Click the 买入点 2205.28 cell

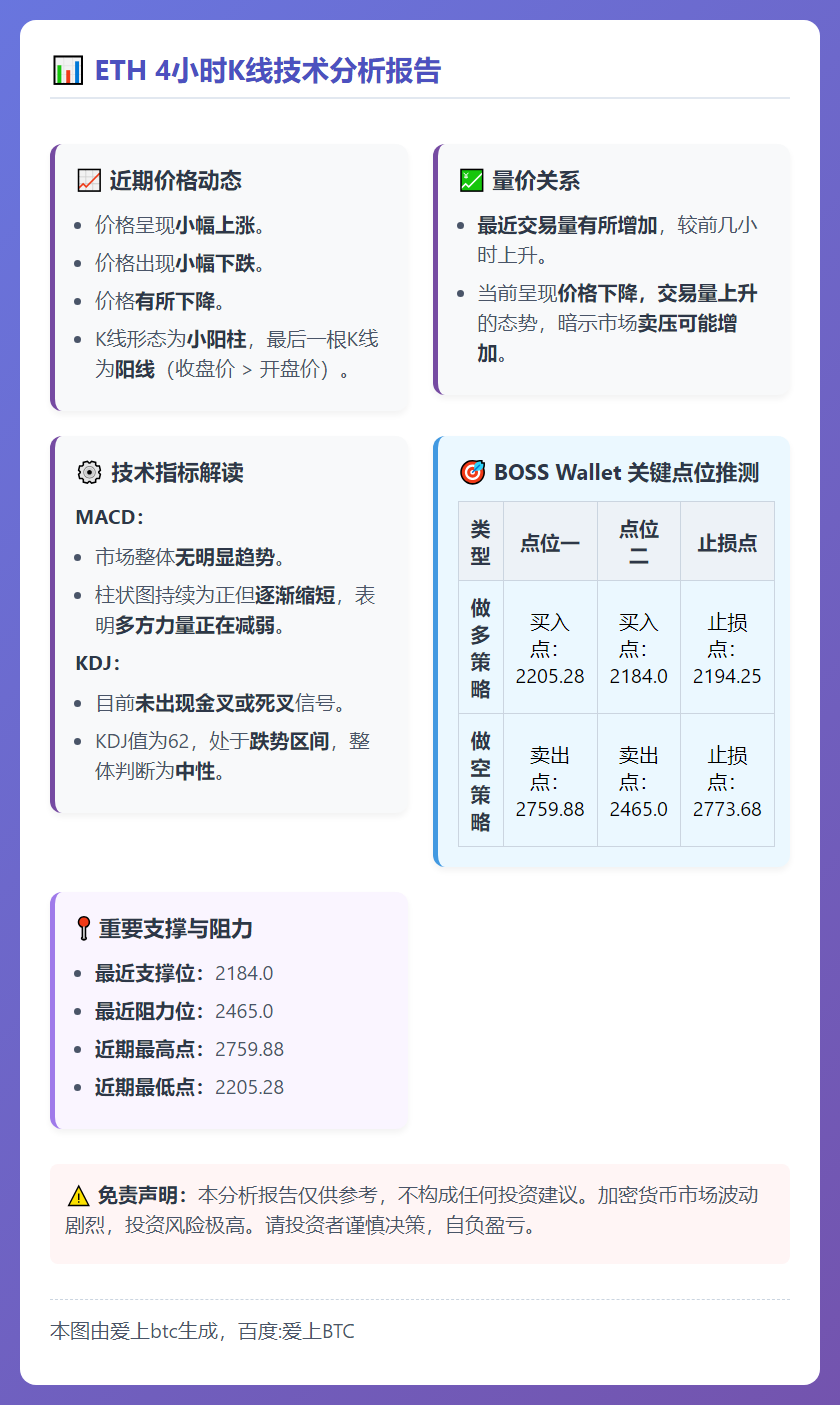click(550, 648)
